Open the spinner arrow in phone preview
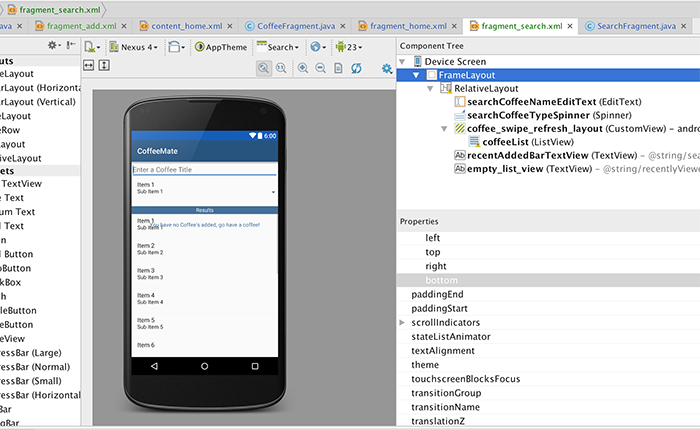The image size is (700, 430). point(273,192)
